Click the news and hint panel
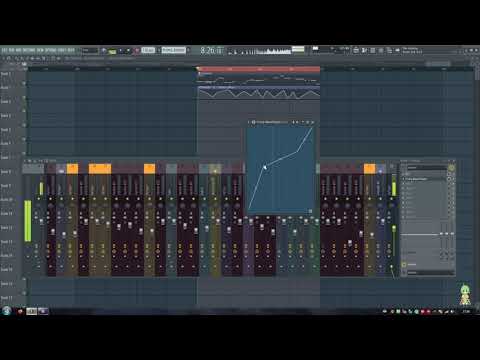480x360 pixels. tap(412, 50)
